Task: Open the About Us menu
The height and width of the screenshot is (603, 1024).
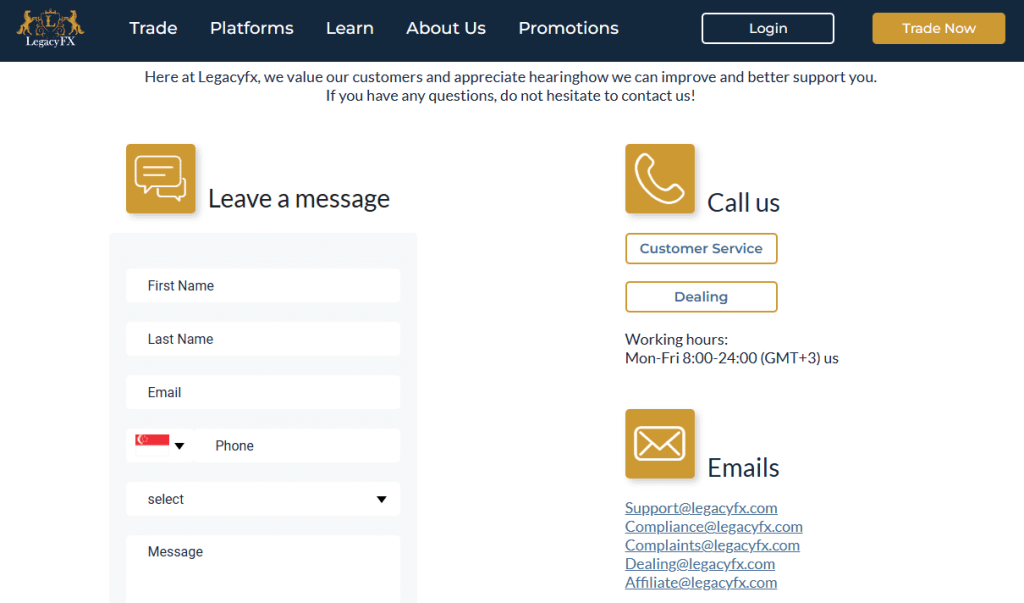Action: (445, 28)
